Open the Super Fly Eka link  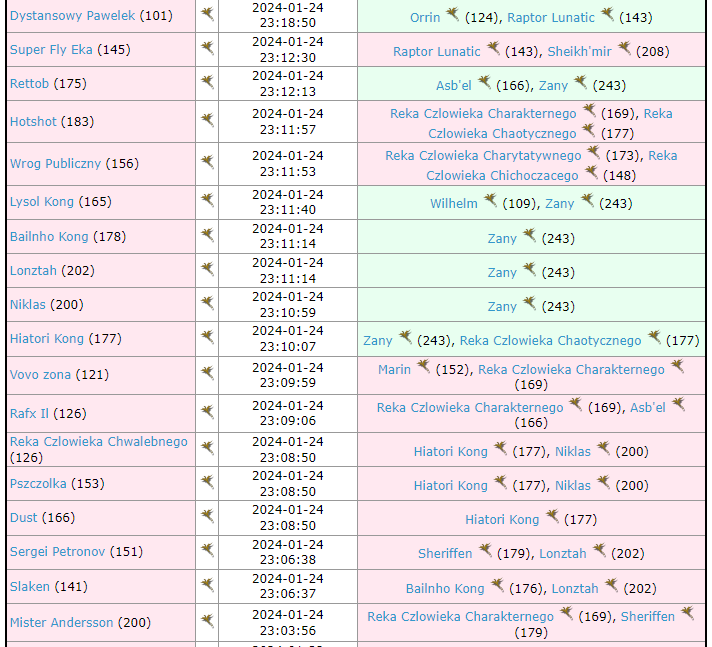57,50
